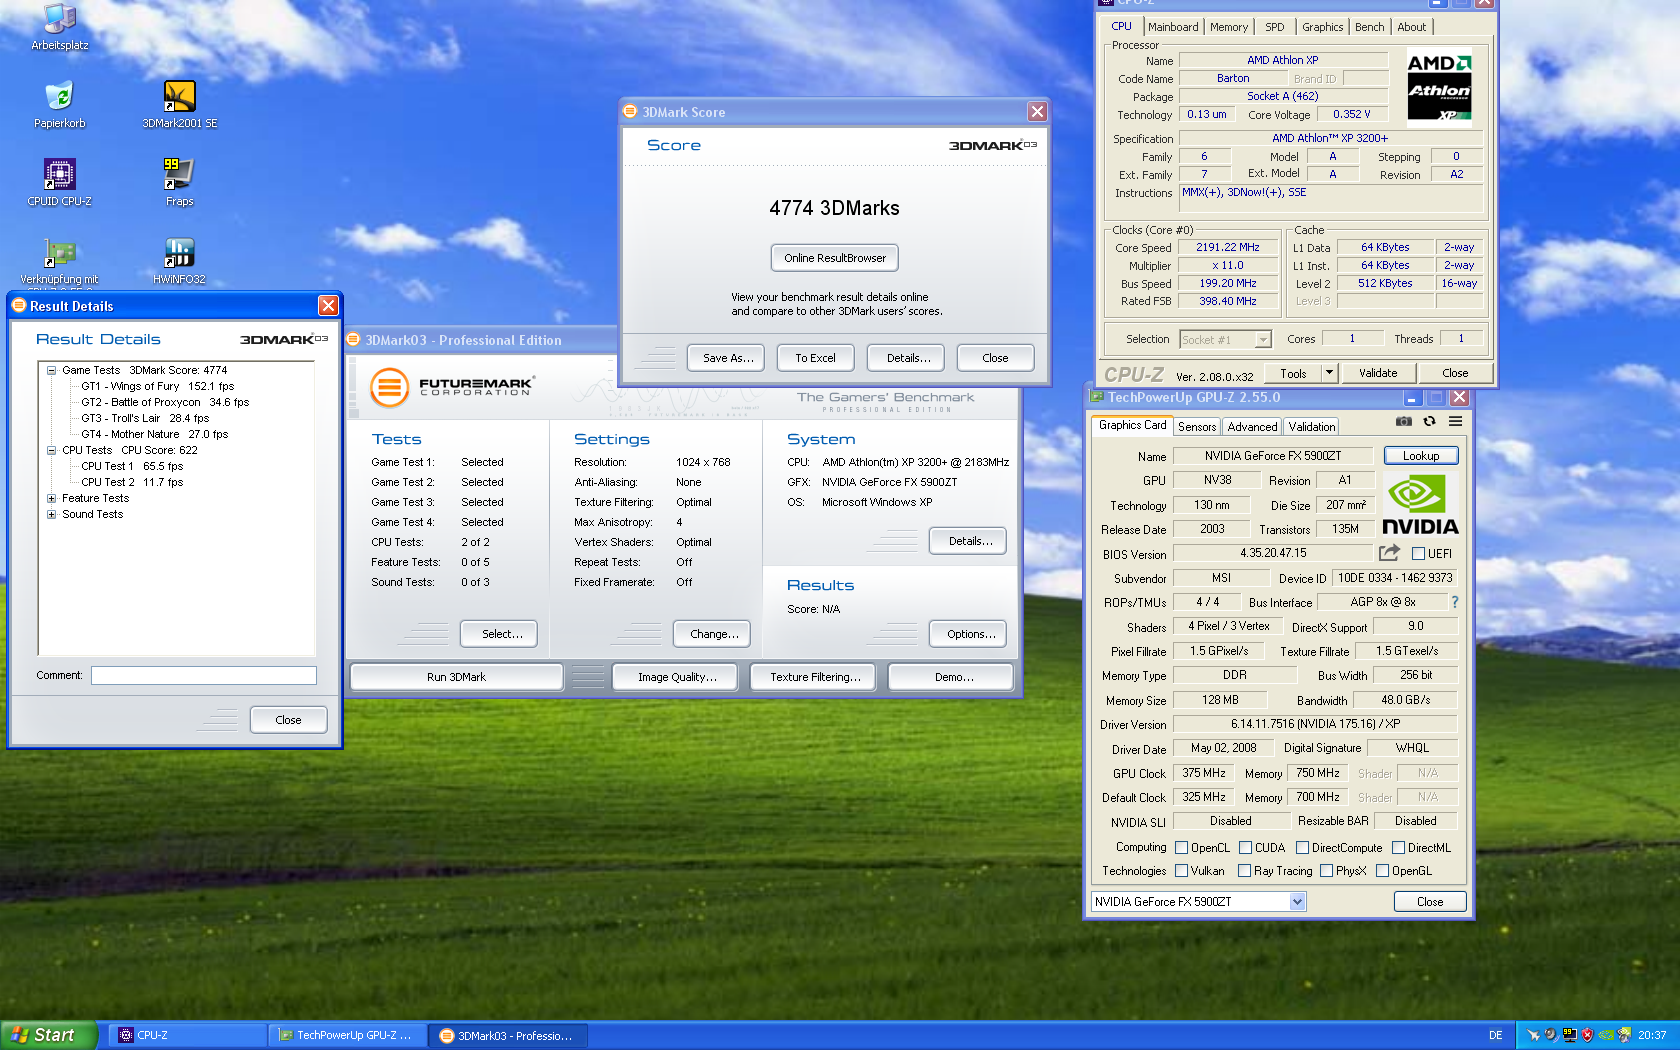This screenshot has height=1050, width=1680.
Task: Click the airplane tray icon
Action: tap(1533, 1035)
